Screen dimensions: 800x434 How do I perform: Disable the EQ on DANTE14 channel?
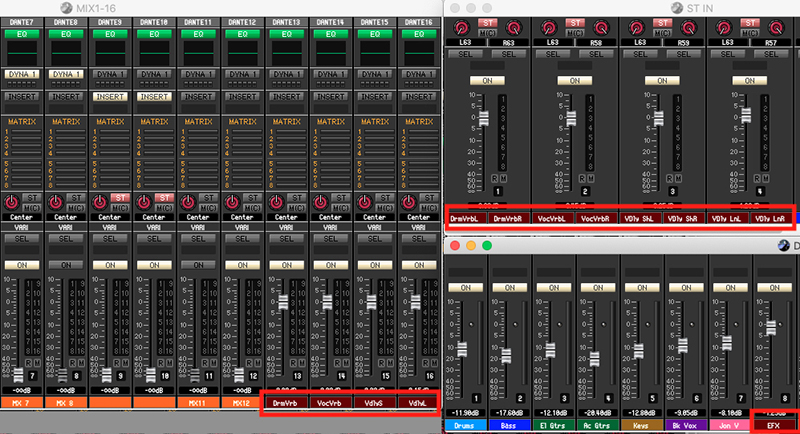point(330,33)
